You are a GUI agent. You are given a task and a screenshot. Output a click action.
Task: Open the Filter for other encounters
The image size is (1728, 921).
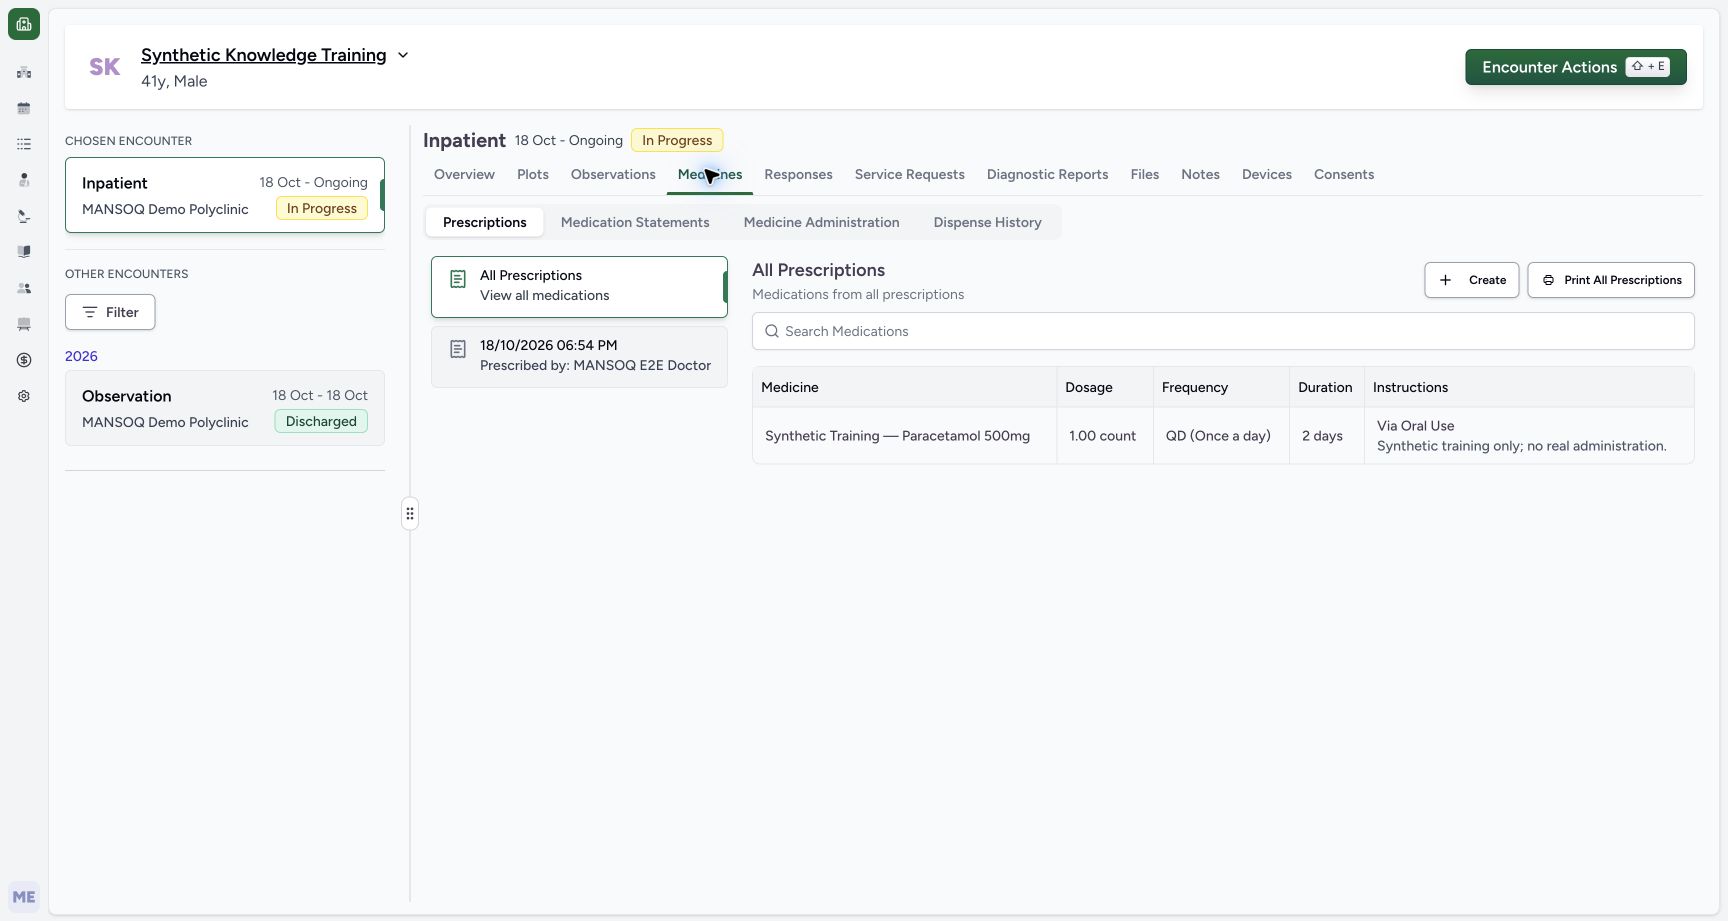point(110,312)
